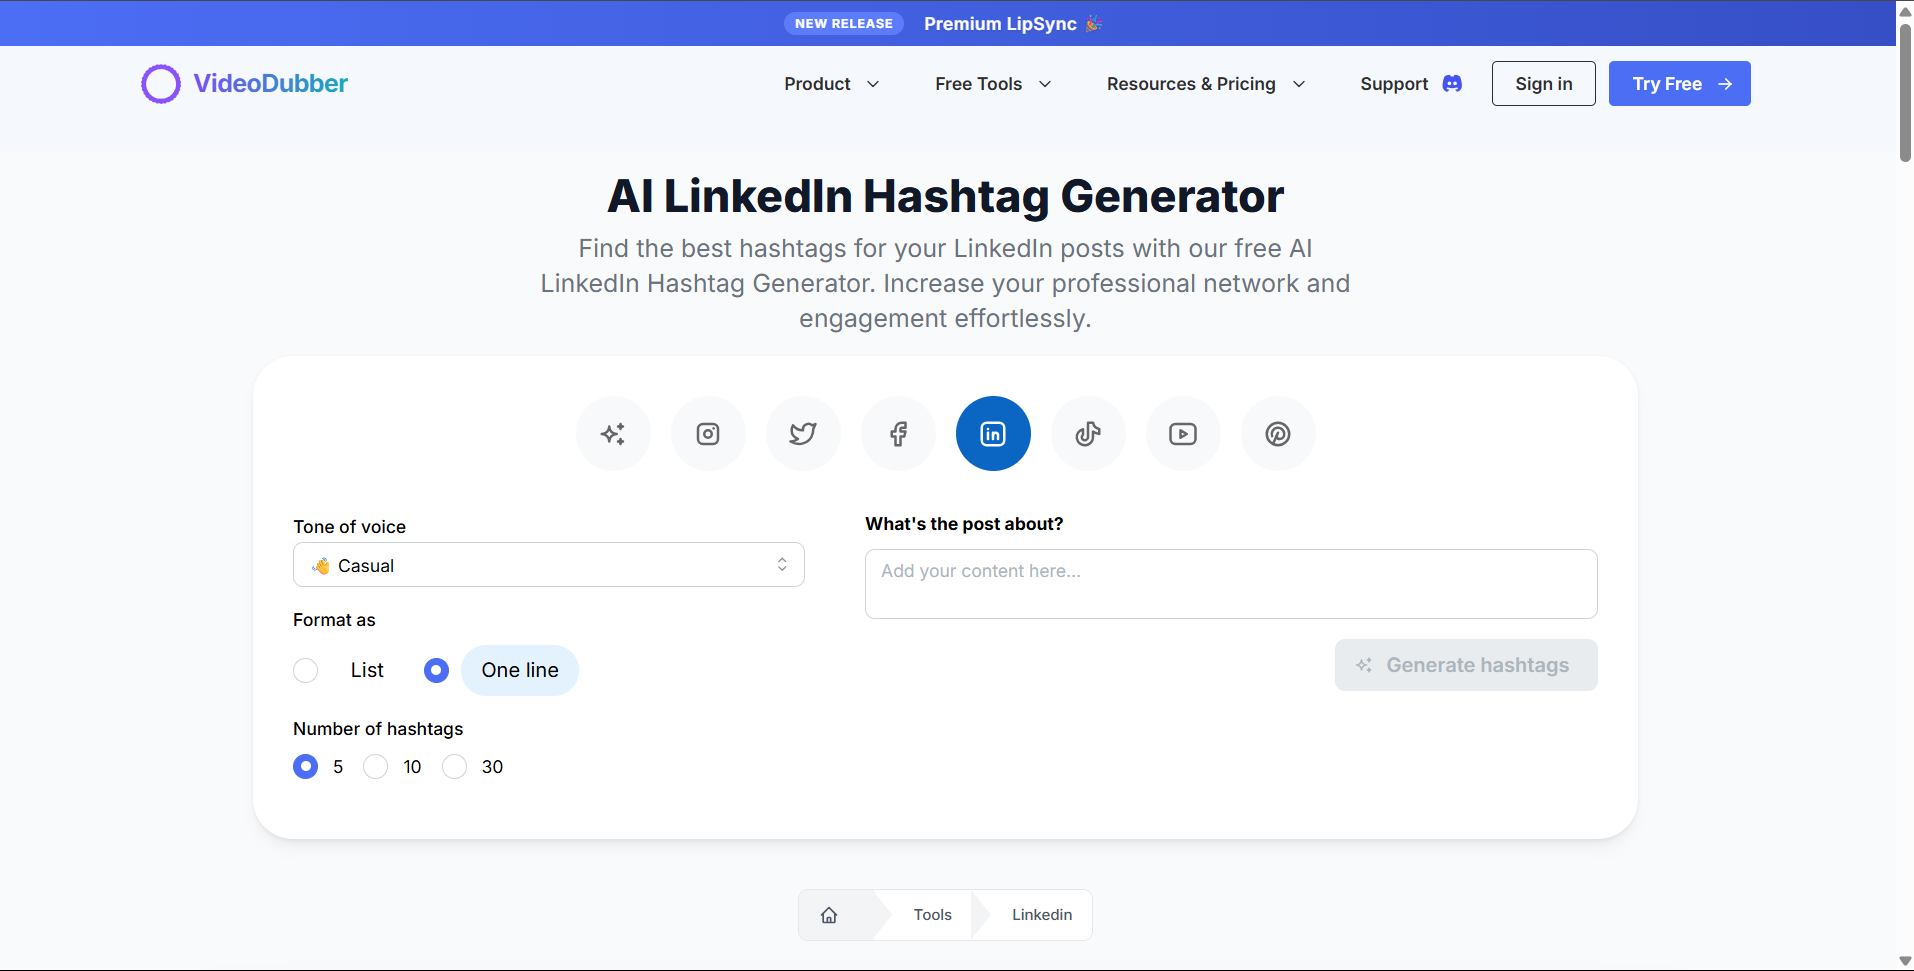
Task: Open the Support link
Action: point(1394,84)
